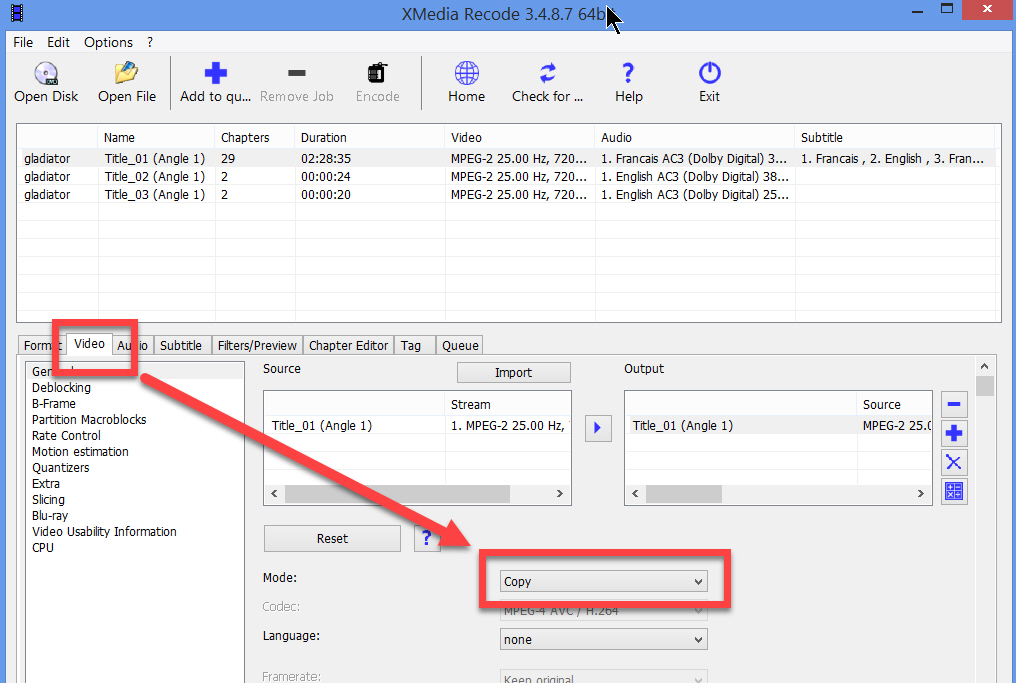Click the Chapters column header
Image resolution: width=1016 pixels, height=683 pixels.
[255, 137]
